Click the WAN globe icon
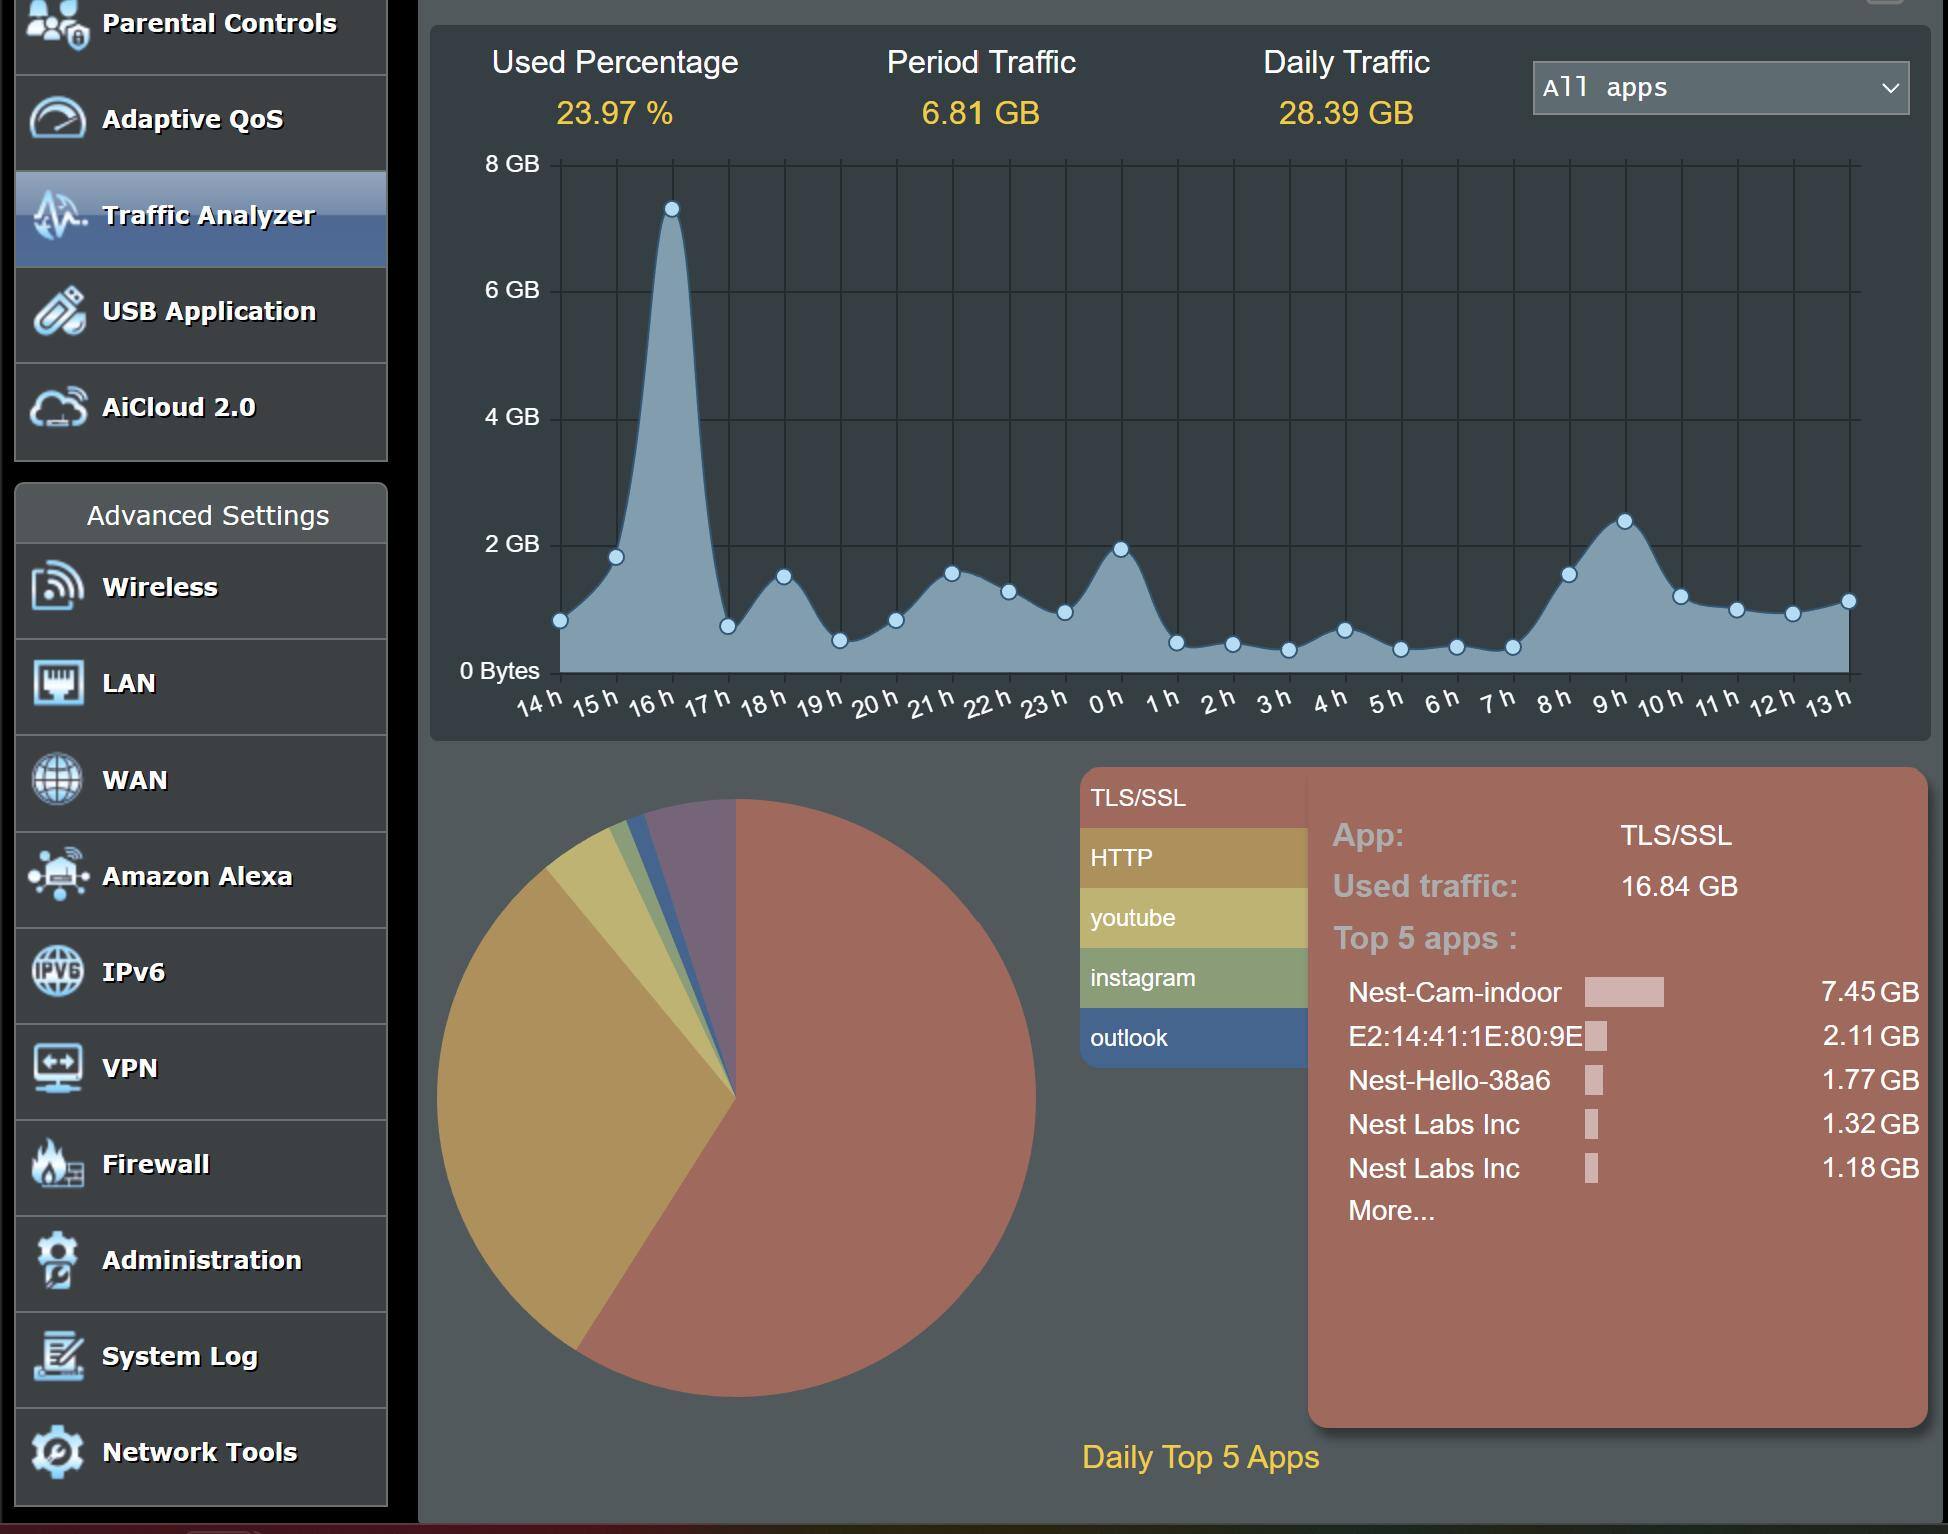Viewport: 1948px width, 1534px height. coord(57,780)
